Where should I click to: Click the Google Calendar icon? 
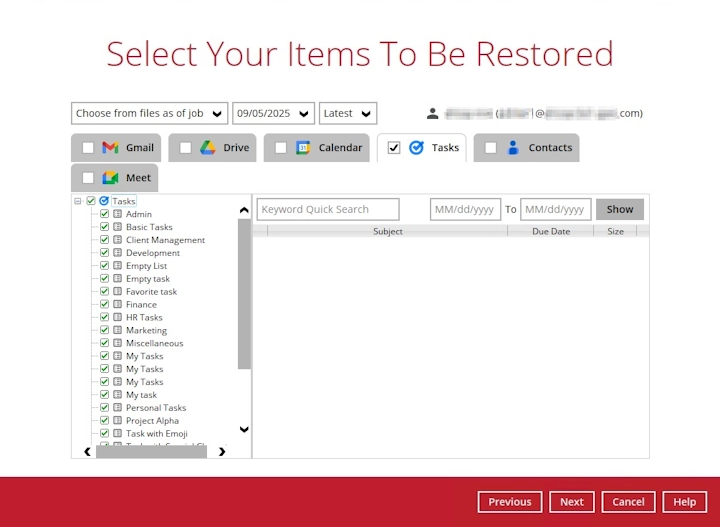point(303,148)
